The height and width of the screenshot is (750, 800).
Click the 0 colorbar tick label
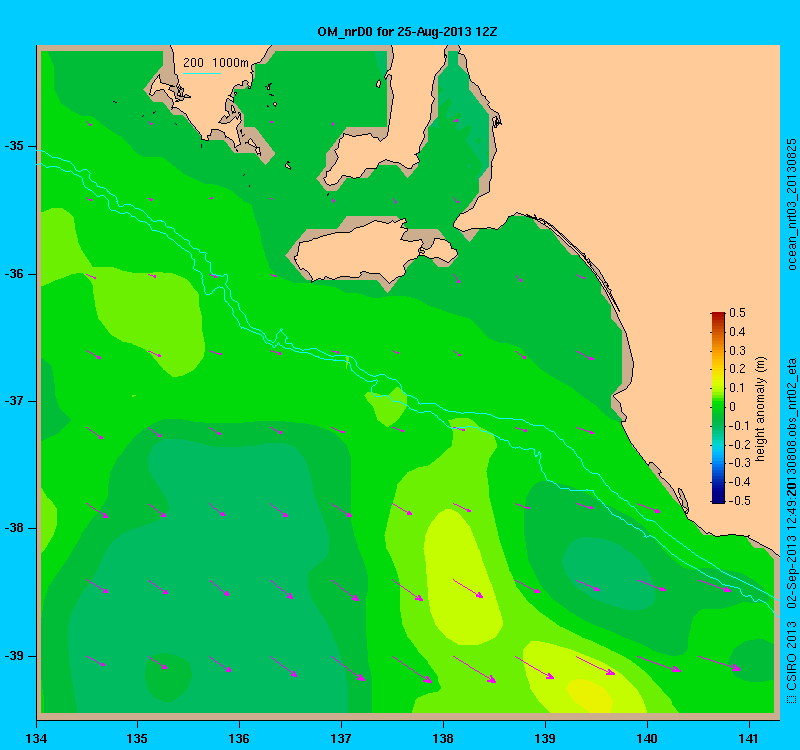733,407
